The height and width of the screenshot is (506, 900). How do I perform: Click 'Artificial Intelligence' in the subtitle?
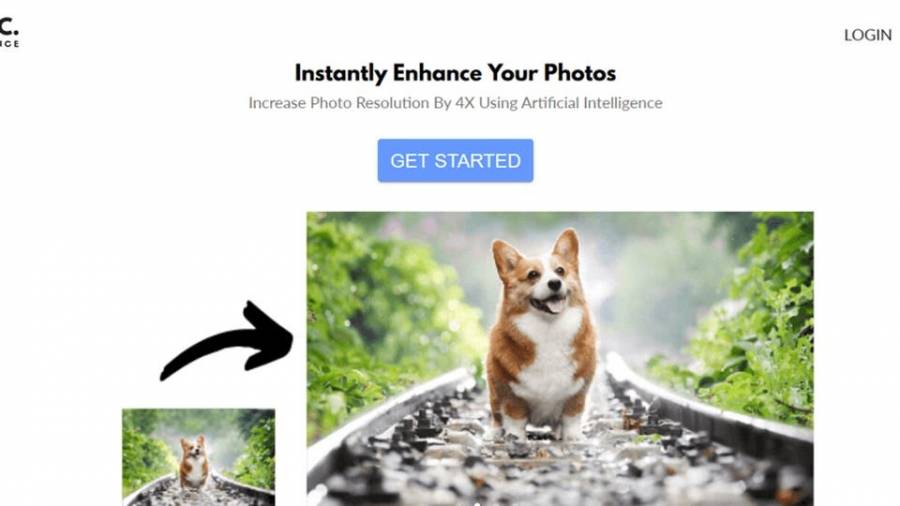tap(592, 103)
